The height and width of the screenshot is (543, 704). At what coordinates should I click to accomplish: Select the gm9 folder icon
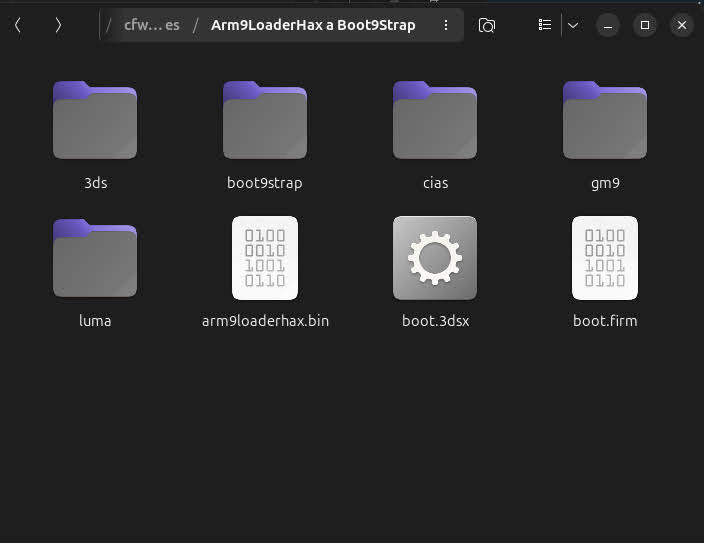[605, 120]
